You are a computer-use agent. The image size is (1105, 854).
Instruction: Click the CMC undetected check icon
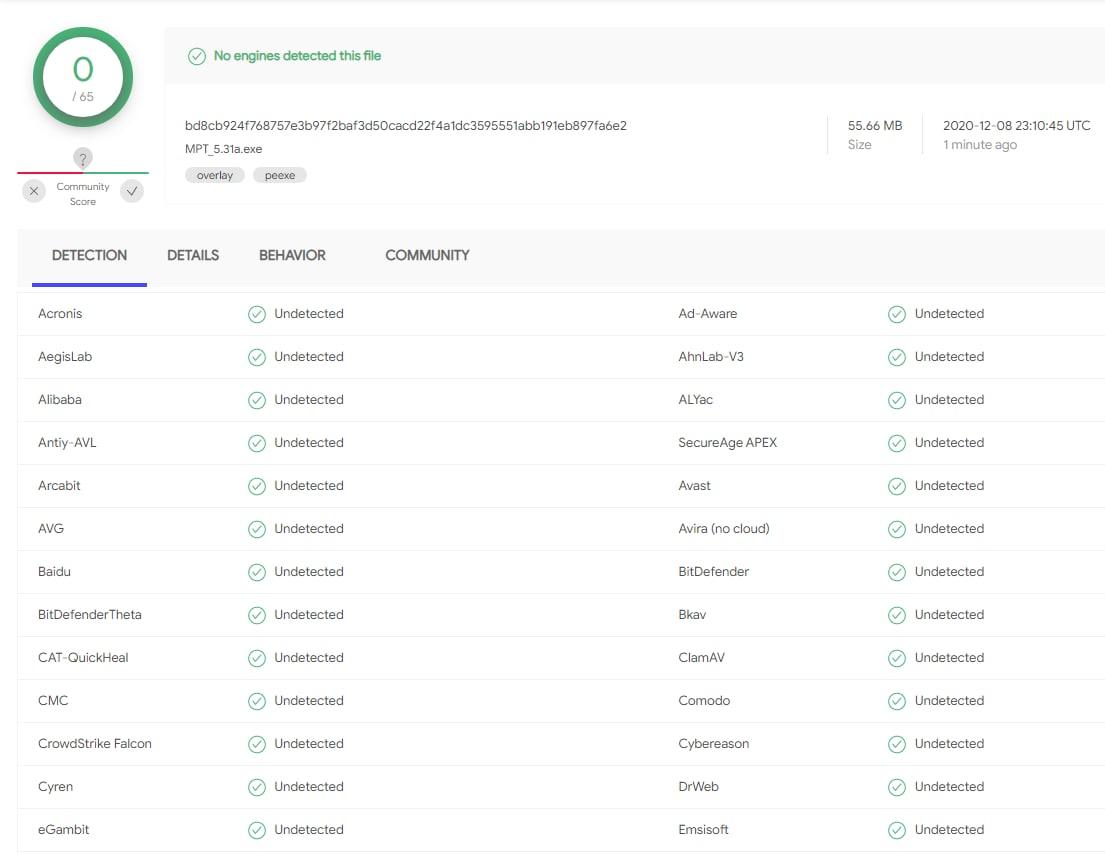(257, 701)
